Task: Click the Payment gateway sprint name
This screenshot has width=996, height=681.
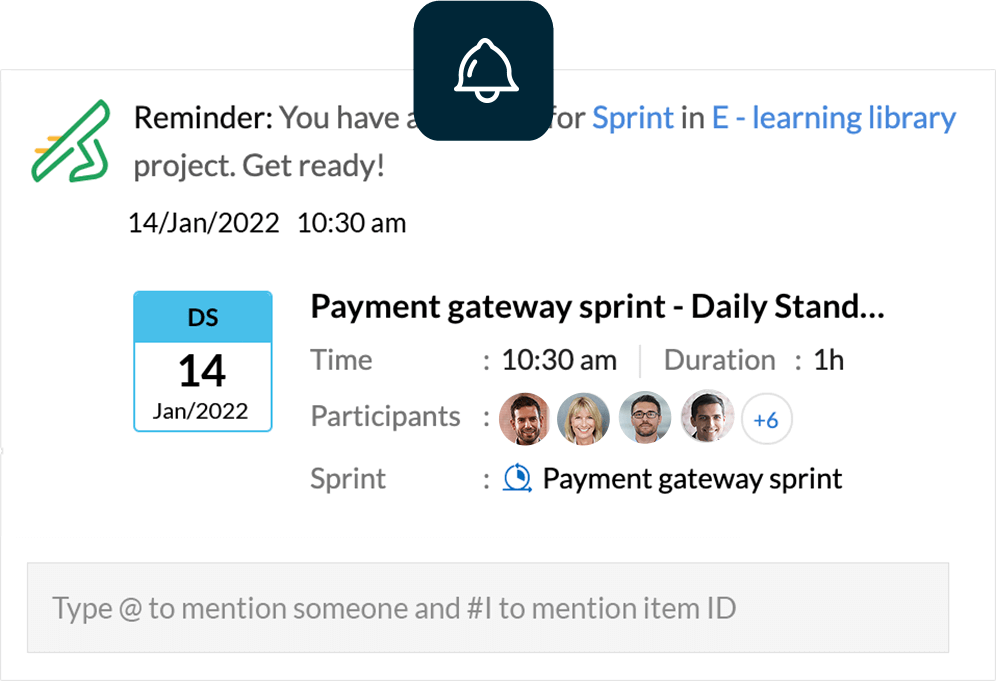Action: click(692, 479)
